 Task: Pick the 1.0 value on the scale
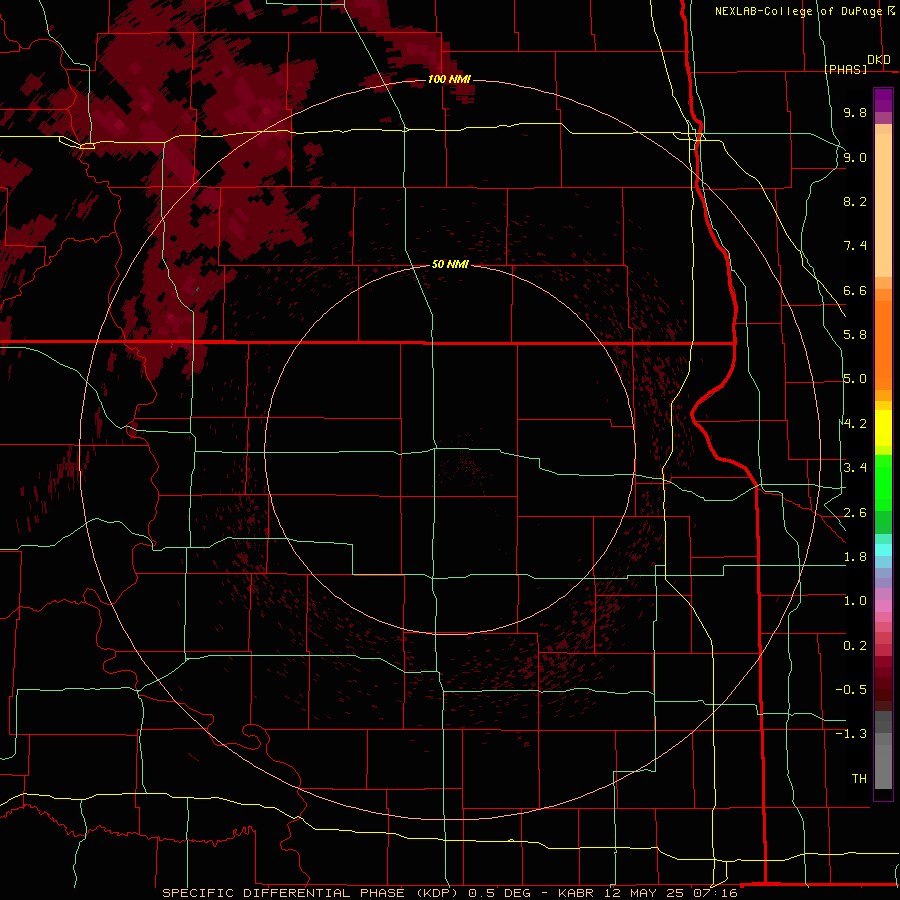click(x=855, y=601)
